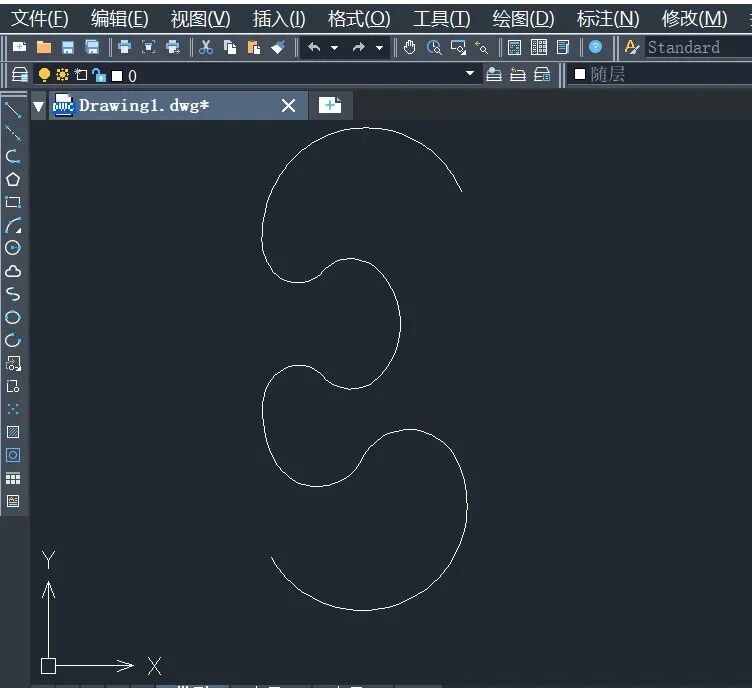Open the 随层 color dropdown
Image resolution: width=752 pixels, height=688 pixels.
pos(660,74)
